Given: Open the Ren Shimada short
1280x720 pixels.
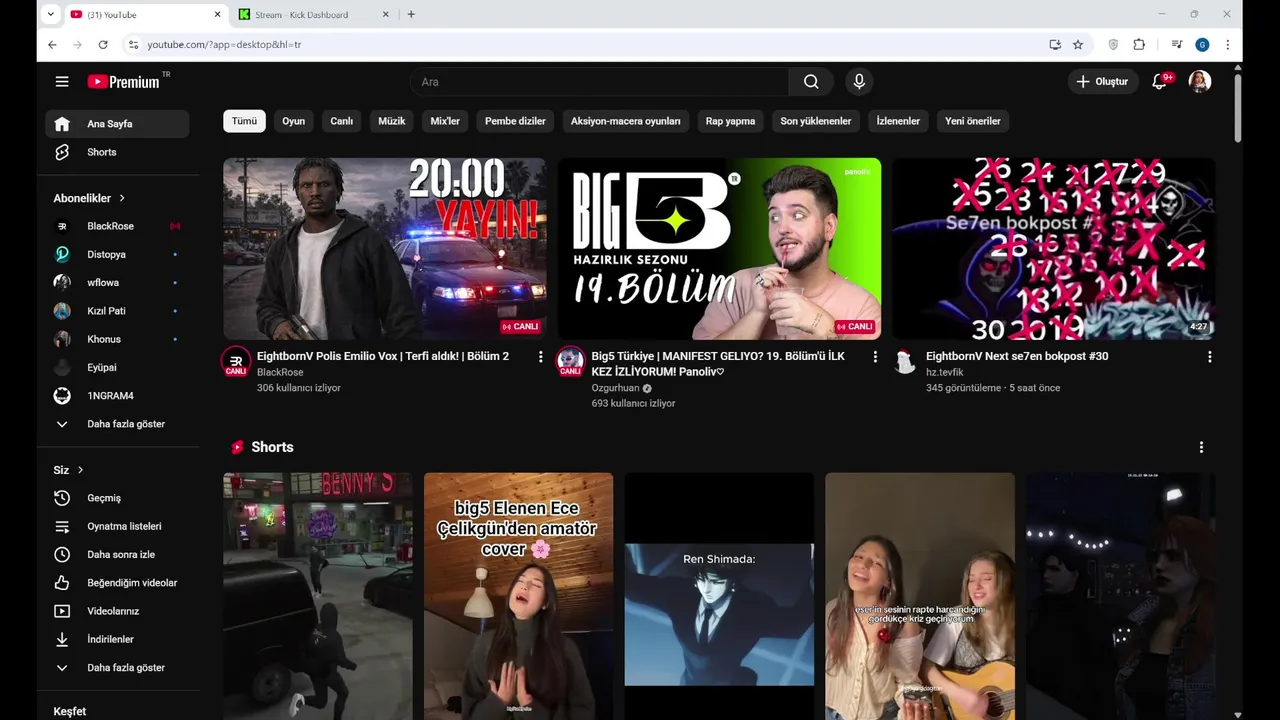Looking at the screenshot, I should click(719, 596).
